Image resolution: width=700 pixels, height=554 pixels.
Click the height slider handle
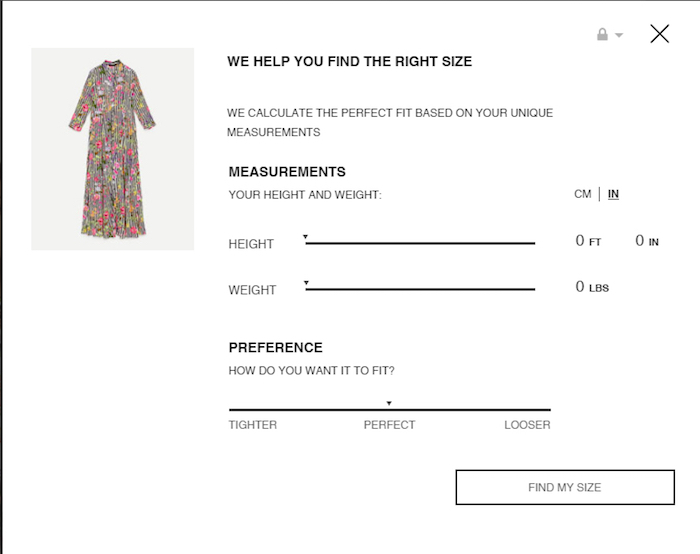pyautogui.click(x=306, y=239)
